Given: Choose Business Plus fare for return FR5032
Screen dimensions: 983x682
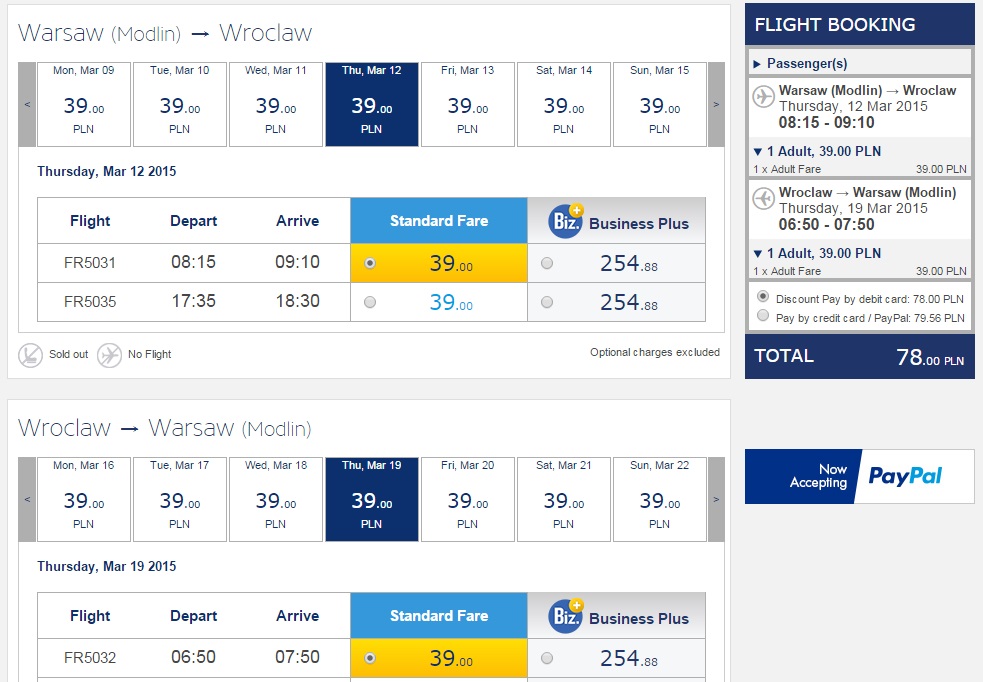Looking at the screenshot, I should [x=546, y=658].
